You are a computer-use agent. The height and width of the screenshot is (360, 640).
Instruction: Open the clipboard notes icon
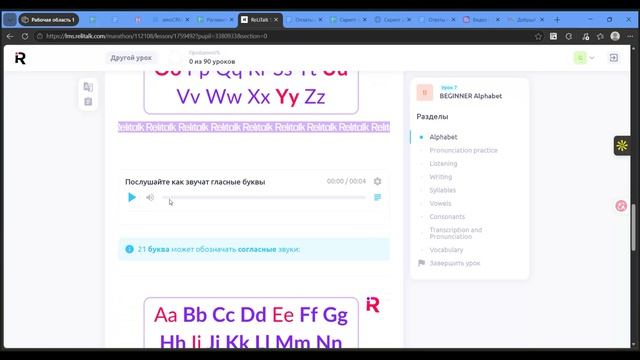click(88, 102)
